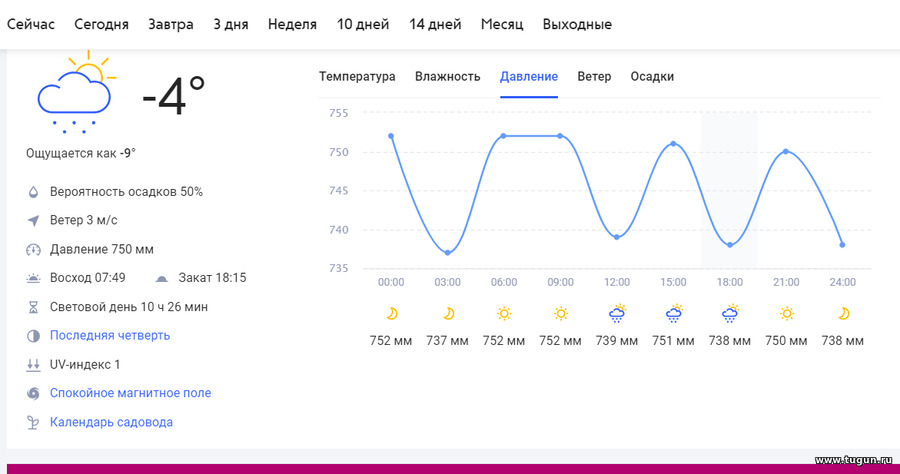Click the hourglass daylight icon

click(x=33, y=307)
